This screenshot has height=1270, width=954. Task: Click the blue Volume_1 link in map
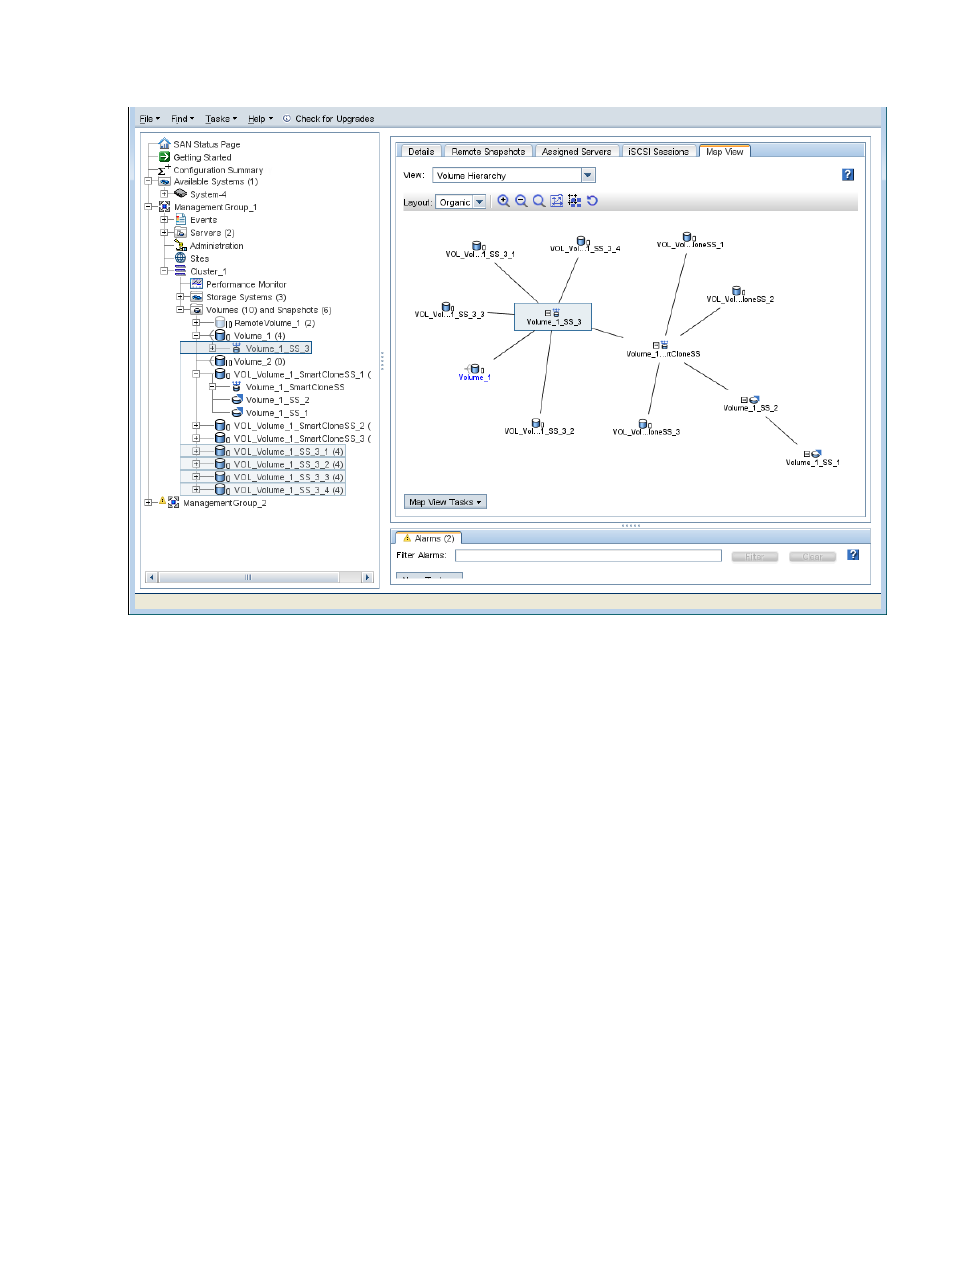pyautogui.click(x=474, y=377)
